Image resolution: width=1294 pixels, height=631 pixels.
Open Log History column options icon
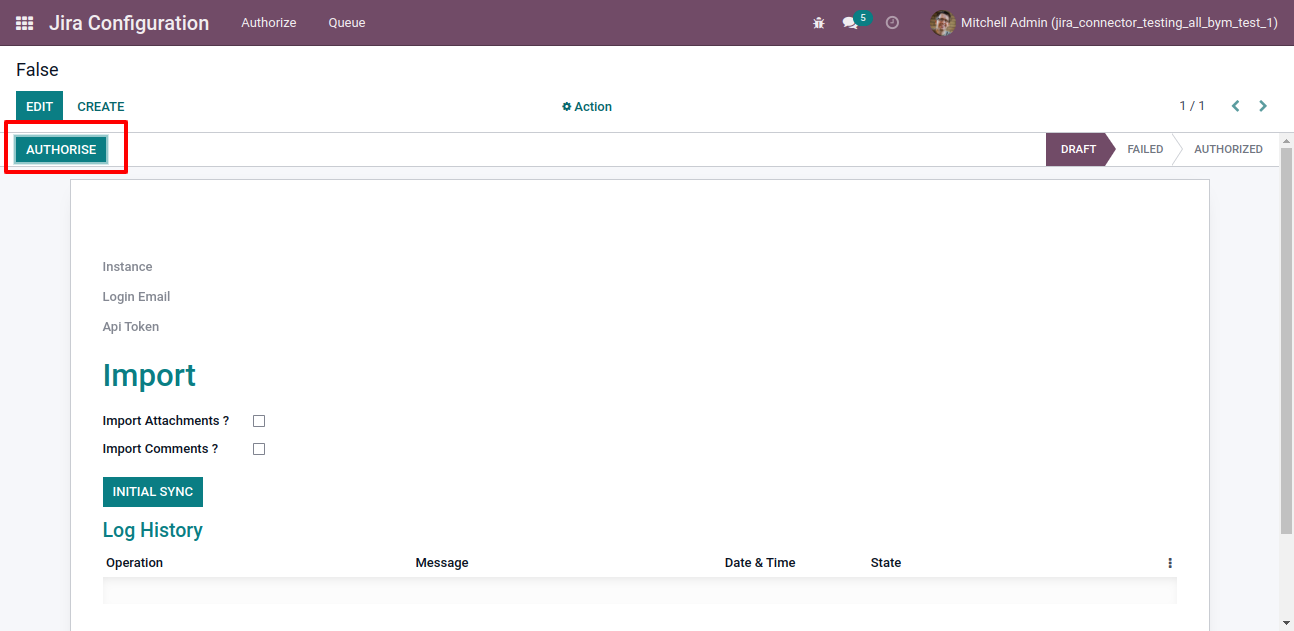[x=1170, y=563]
